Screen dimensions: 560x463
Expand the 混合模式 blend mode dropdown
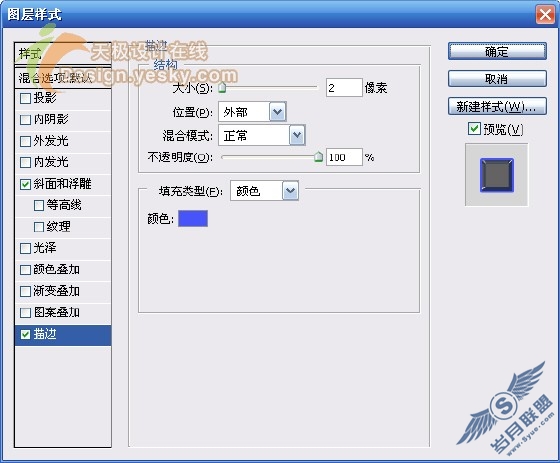coord(297,135)
